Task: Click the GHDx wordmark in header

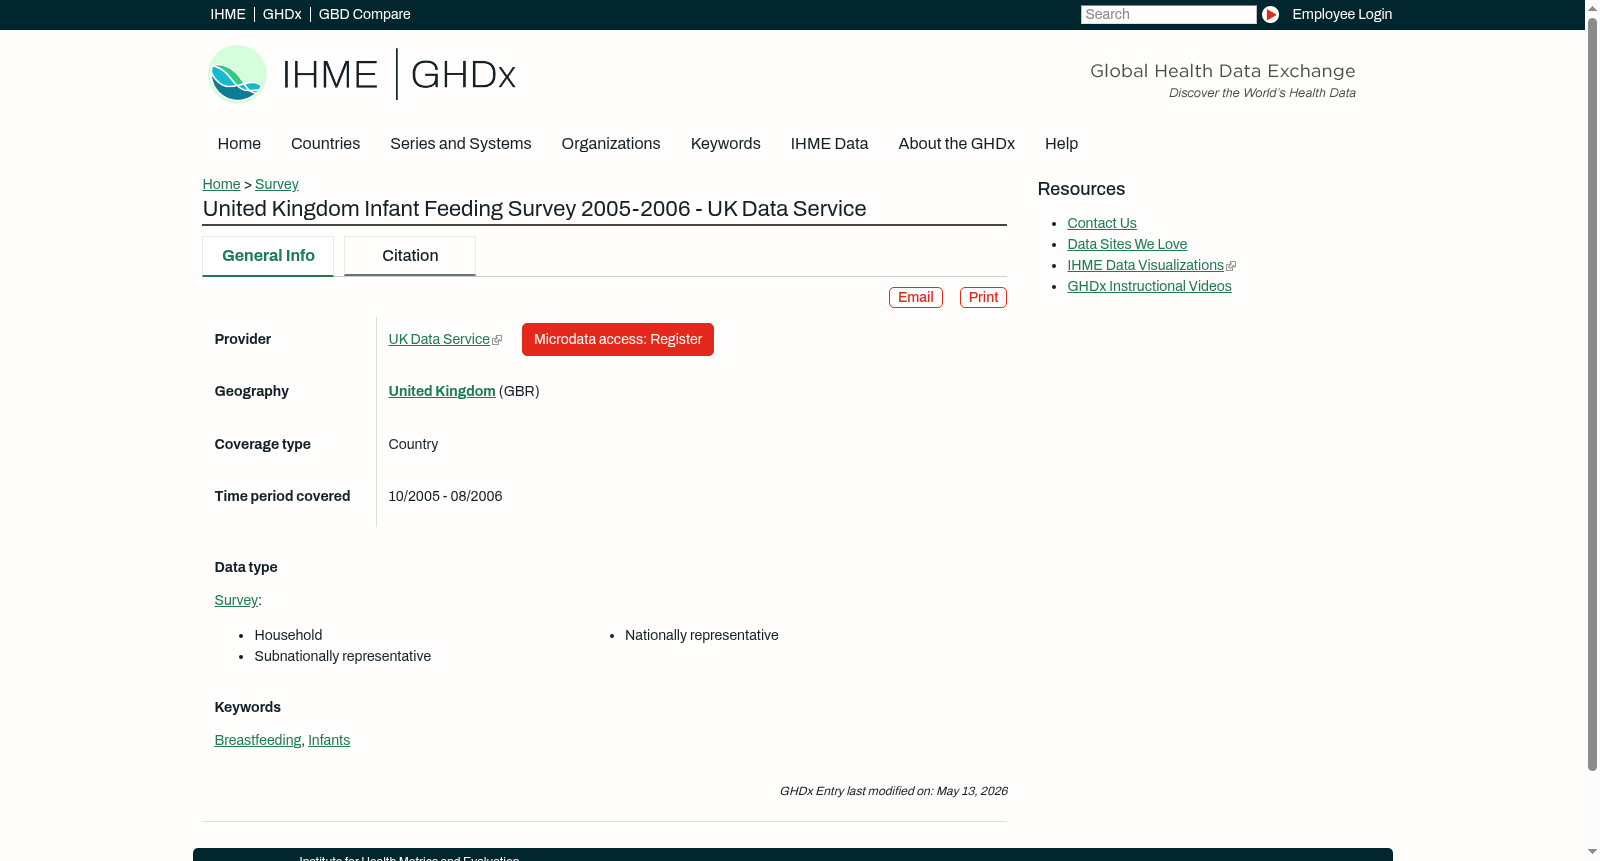Action: [463, 75]
